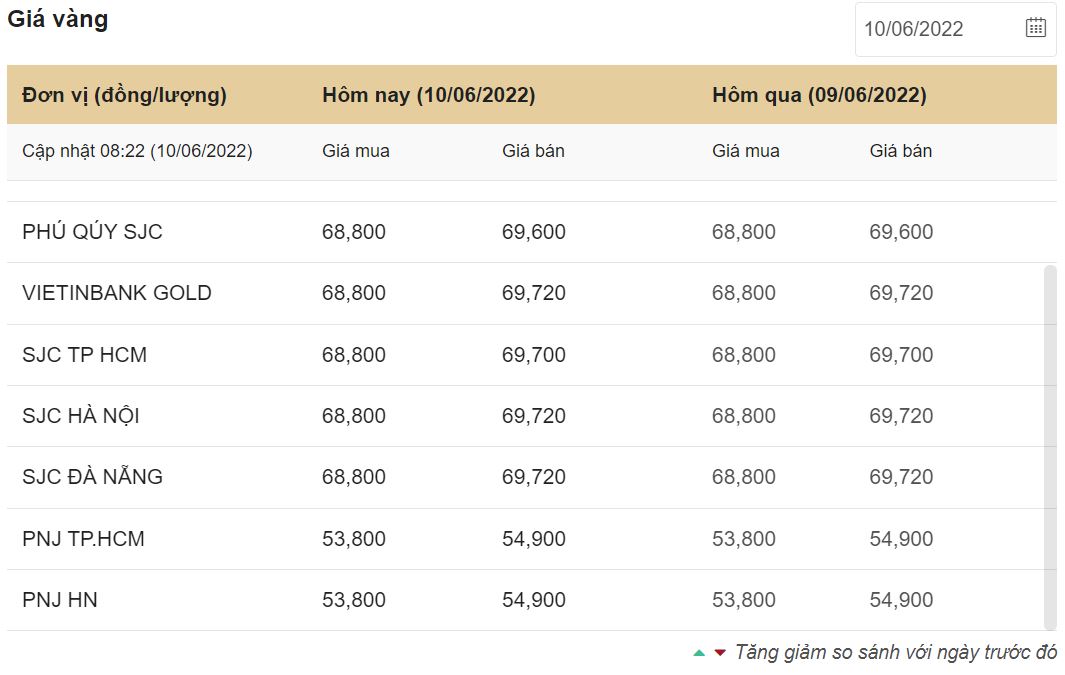Click the PNJ TP.HCM row label
Viewport: 1065px width, 675px height.
[83, 539]
